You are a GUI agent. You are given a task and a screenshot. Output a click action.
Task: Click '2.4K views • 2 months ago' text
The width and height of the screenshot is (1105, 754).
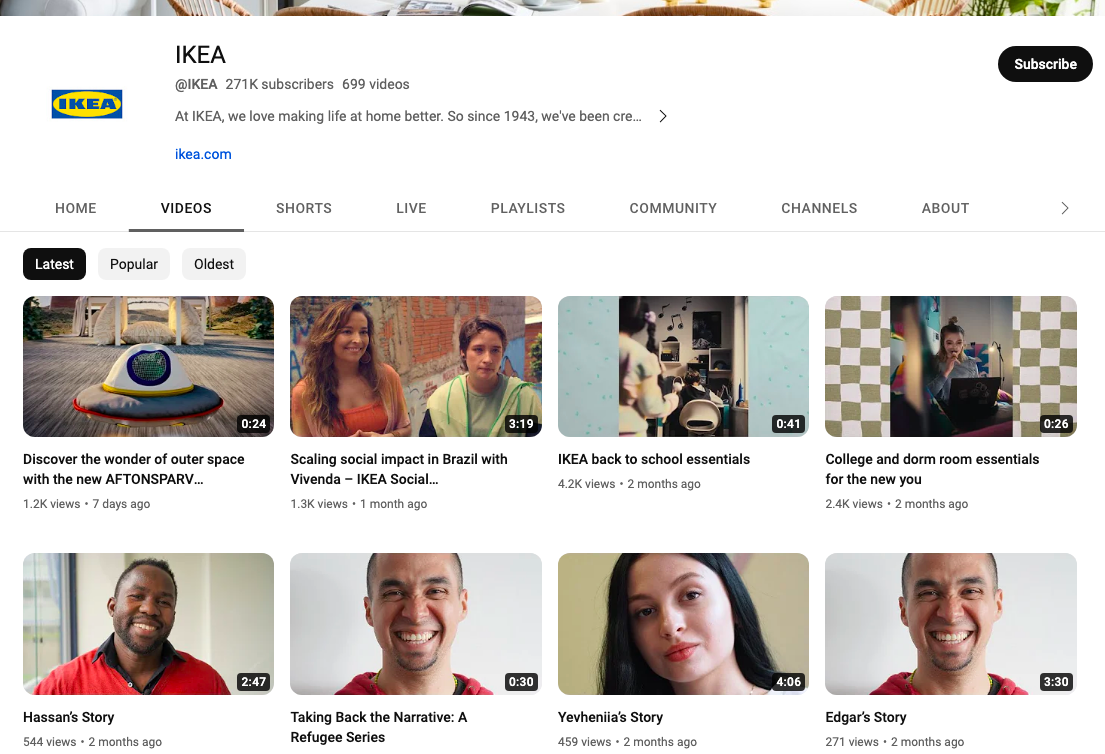(896, 504)
